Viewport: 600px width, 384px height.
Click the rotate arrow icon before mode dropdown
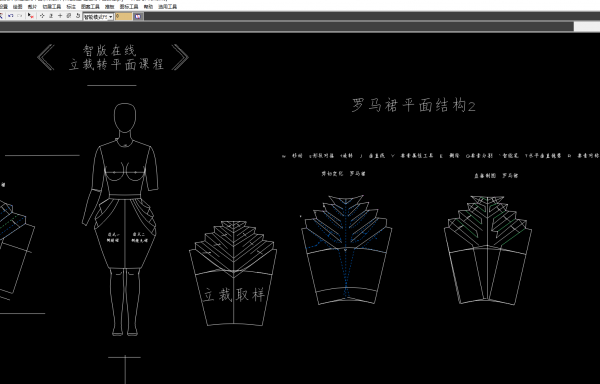(x=78, y=16)
